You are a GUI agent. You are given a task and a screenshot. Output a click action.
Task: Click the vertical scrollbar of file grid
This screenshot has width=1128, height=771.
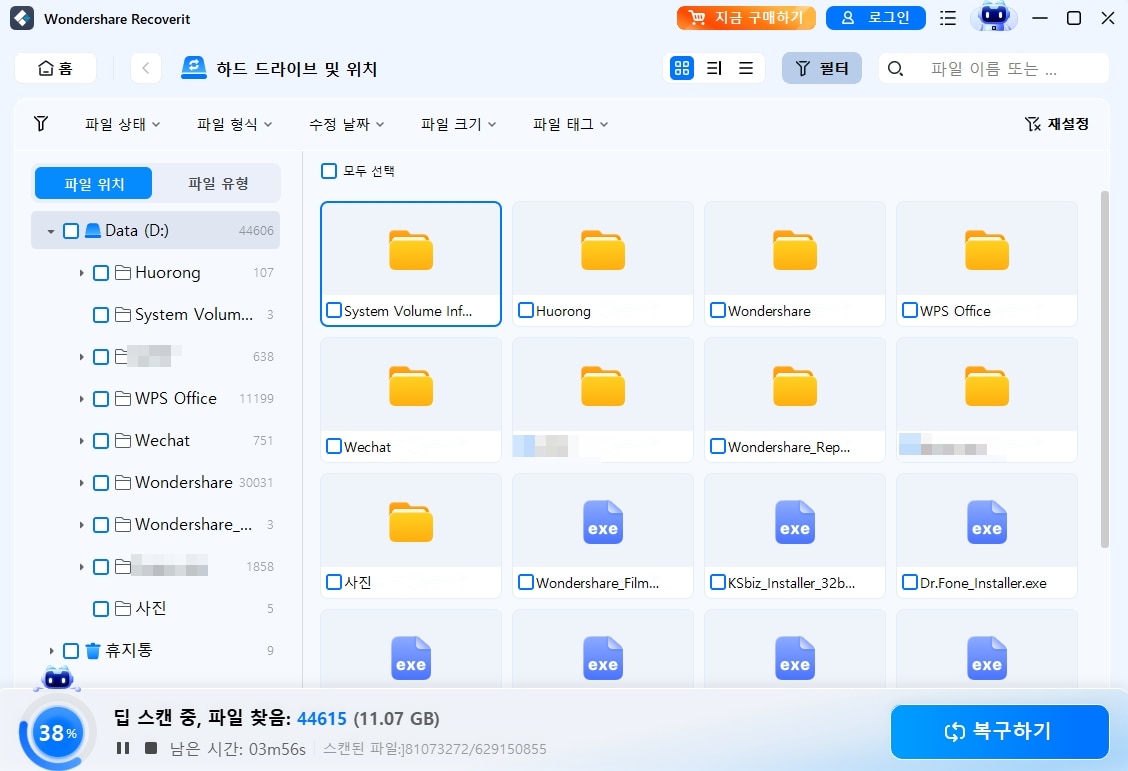point(1105,370)
